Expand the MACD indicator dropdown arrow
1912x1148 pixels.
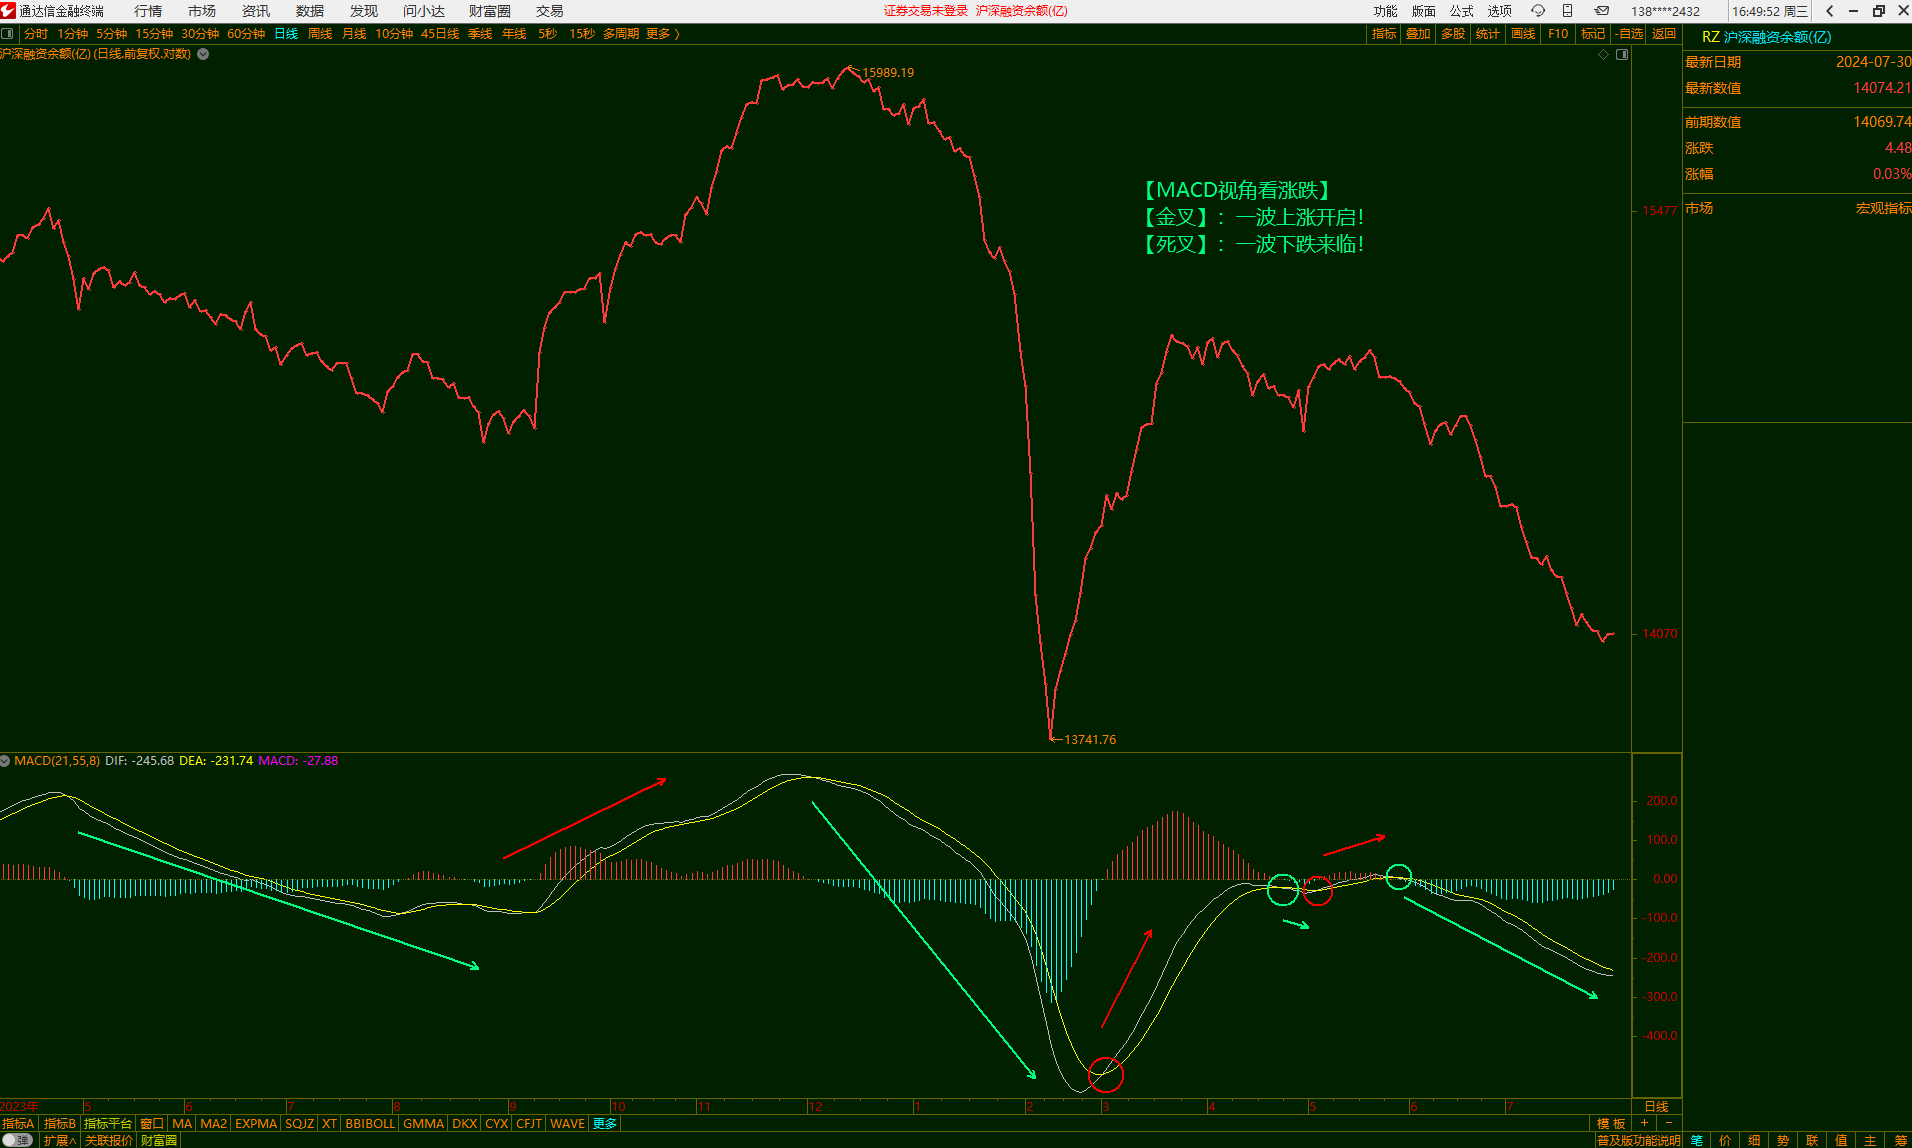click(6, 761)
